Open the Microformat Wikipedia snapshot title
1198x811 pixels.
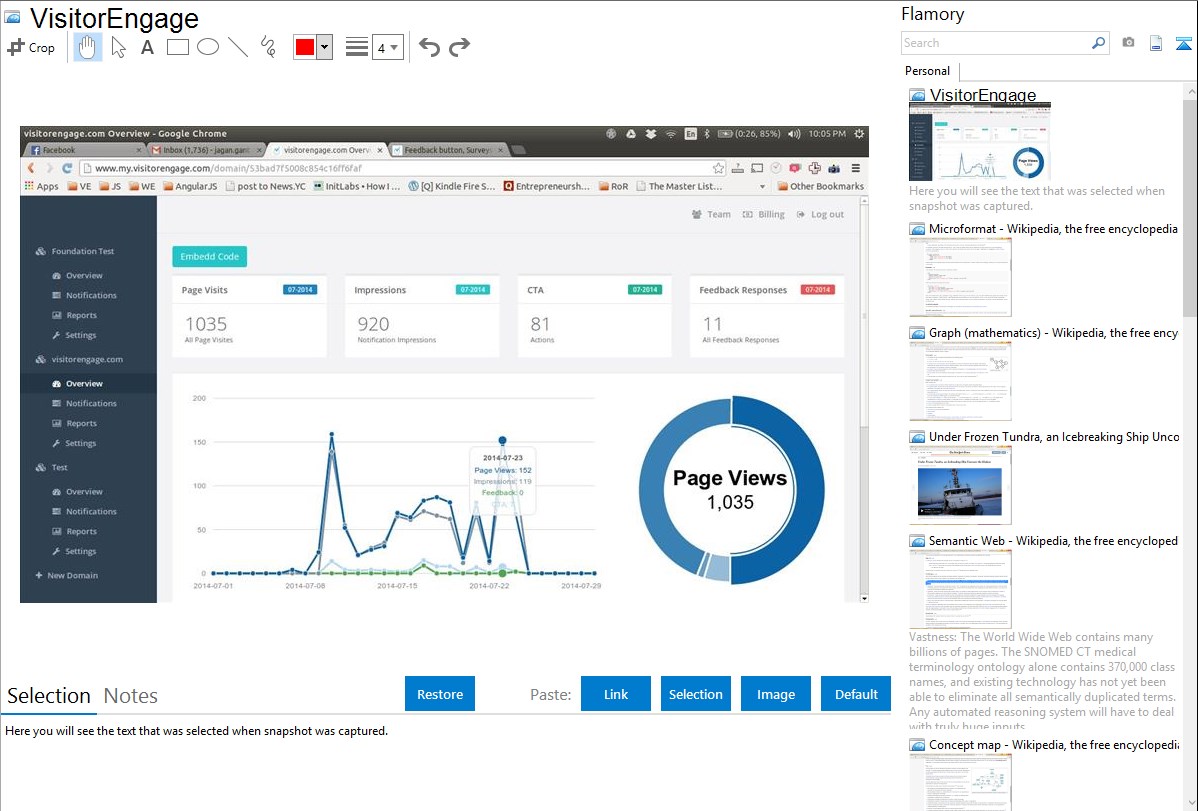pos(1053,229)
